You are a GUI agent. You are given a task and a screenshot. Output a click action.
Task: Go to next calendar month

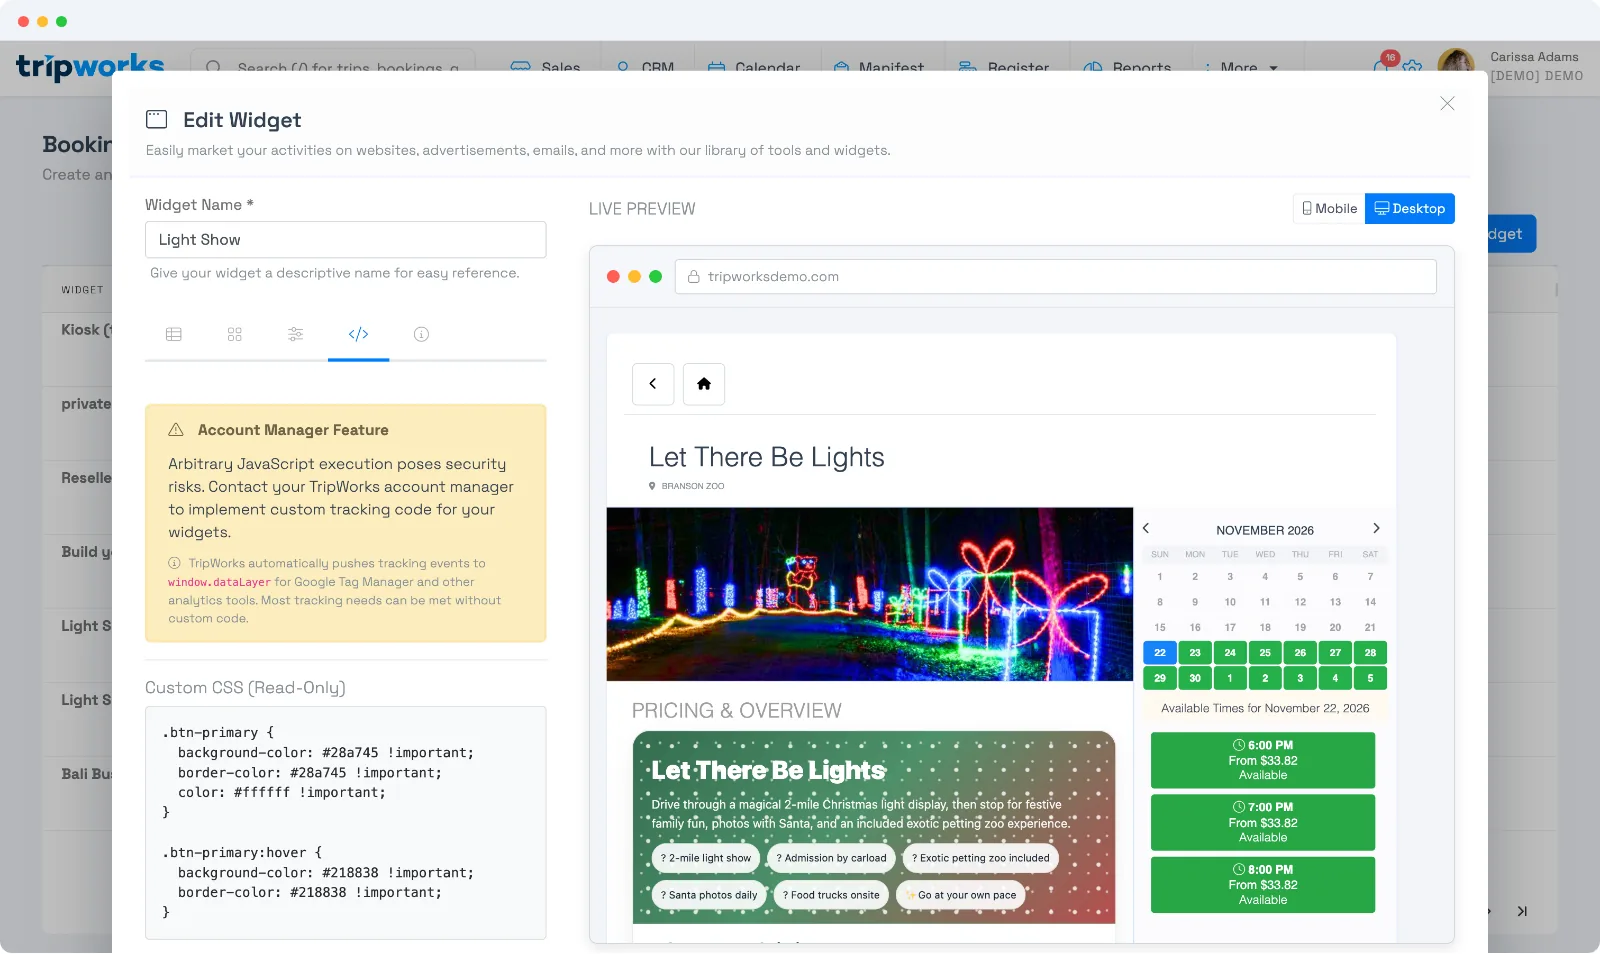(1376, 529)
